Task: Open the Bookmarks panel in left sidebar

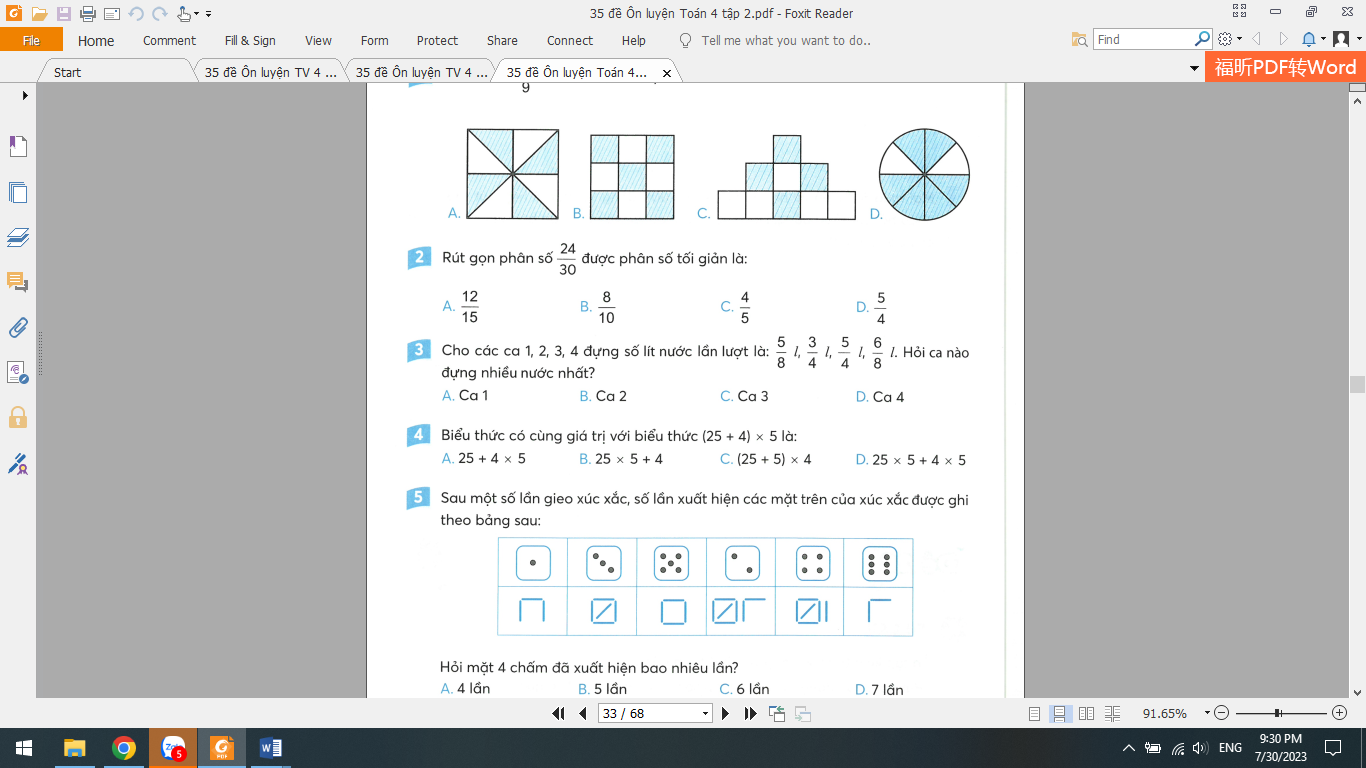Action: 18,147
